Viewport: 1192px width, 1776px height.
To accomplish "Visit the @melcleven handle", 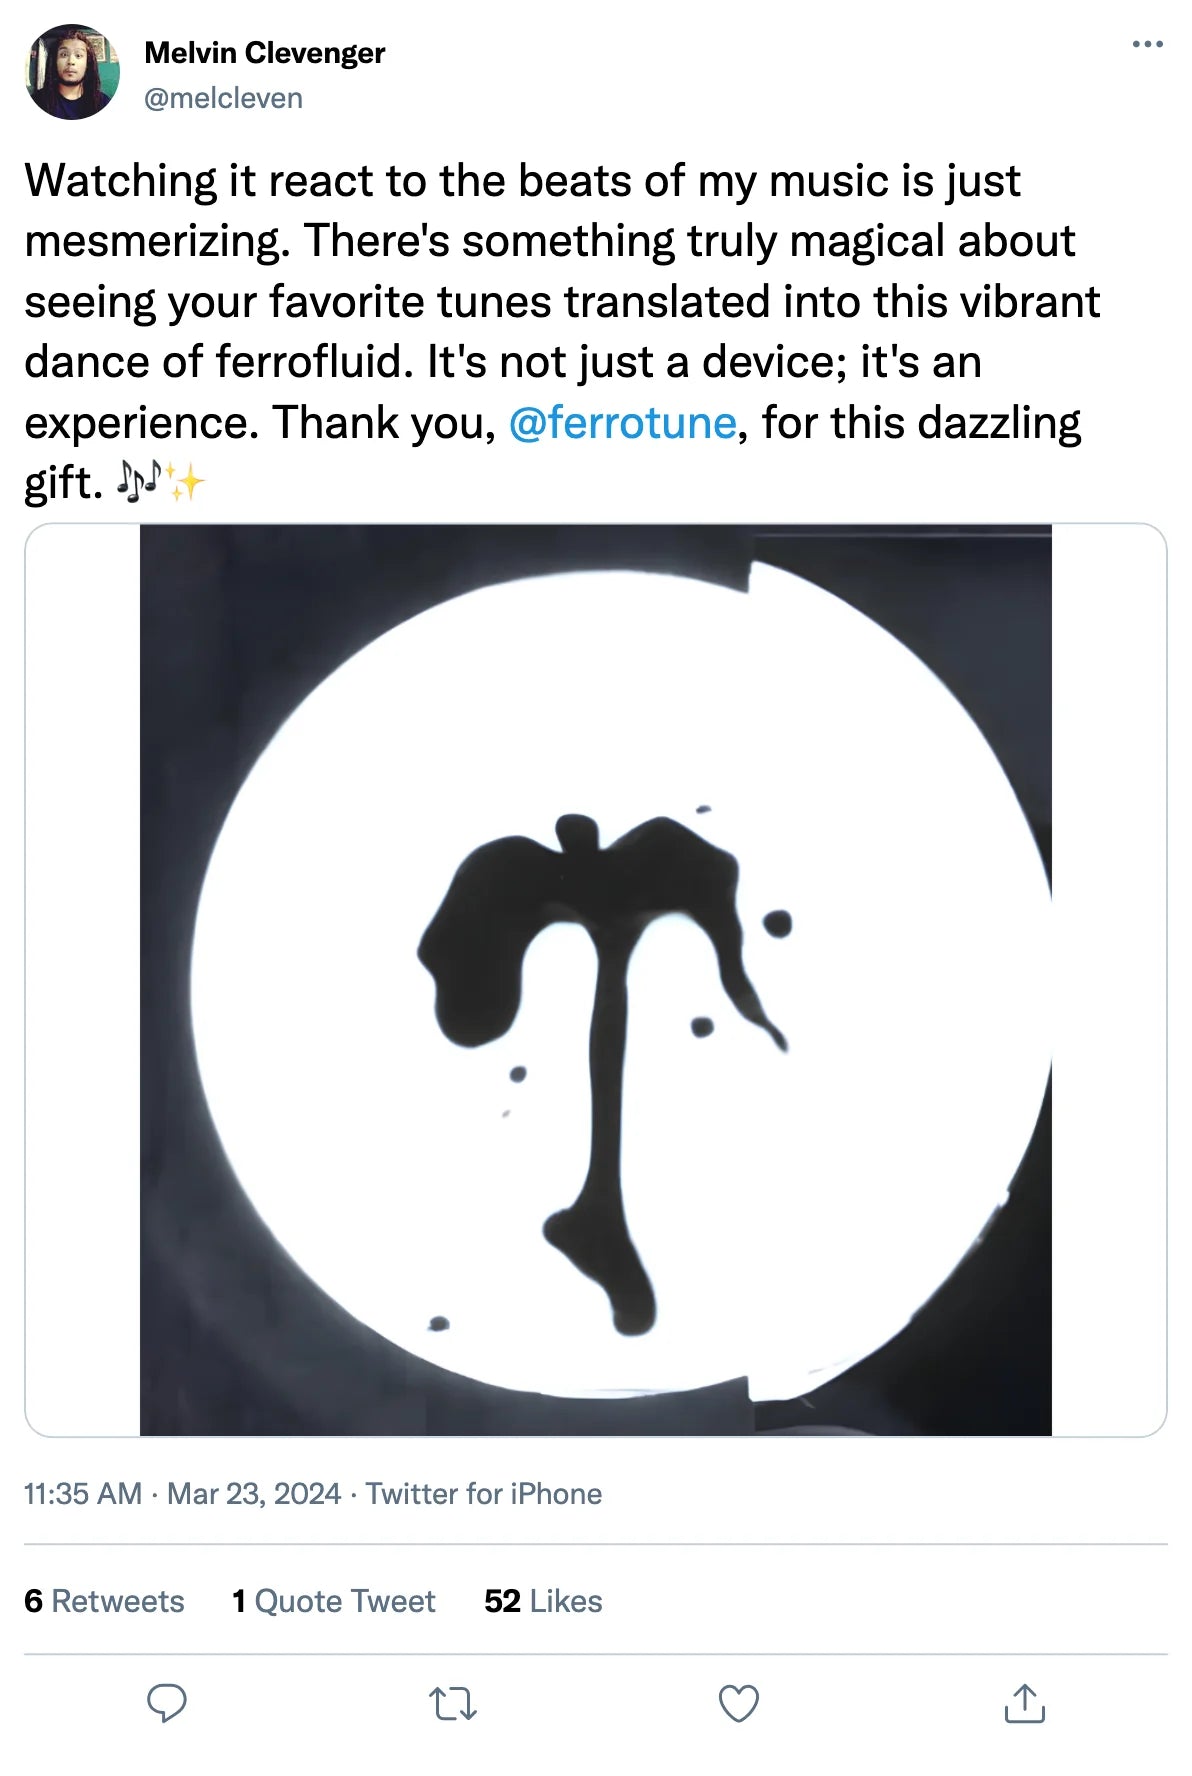I will tap(223, 98).
